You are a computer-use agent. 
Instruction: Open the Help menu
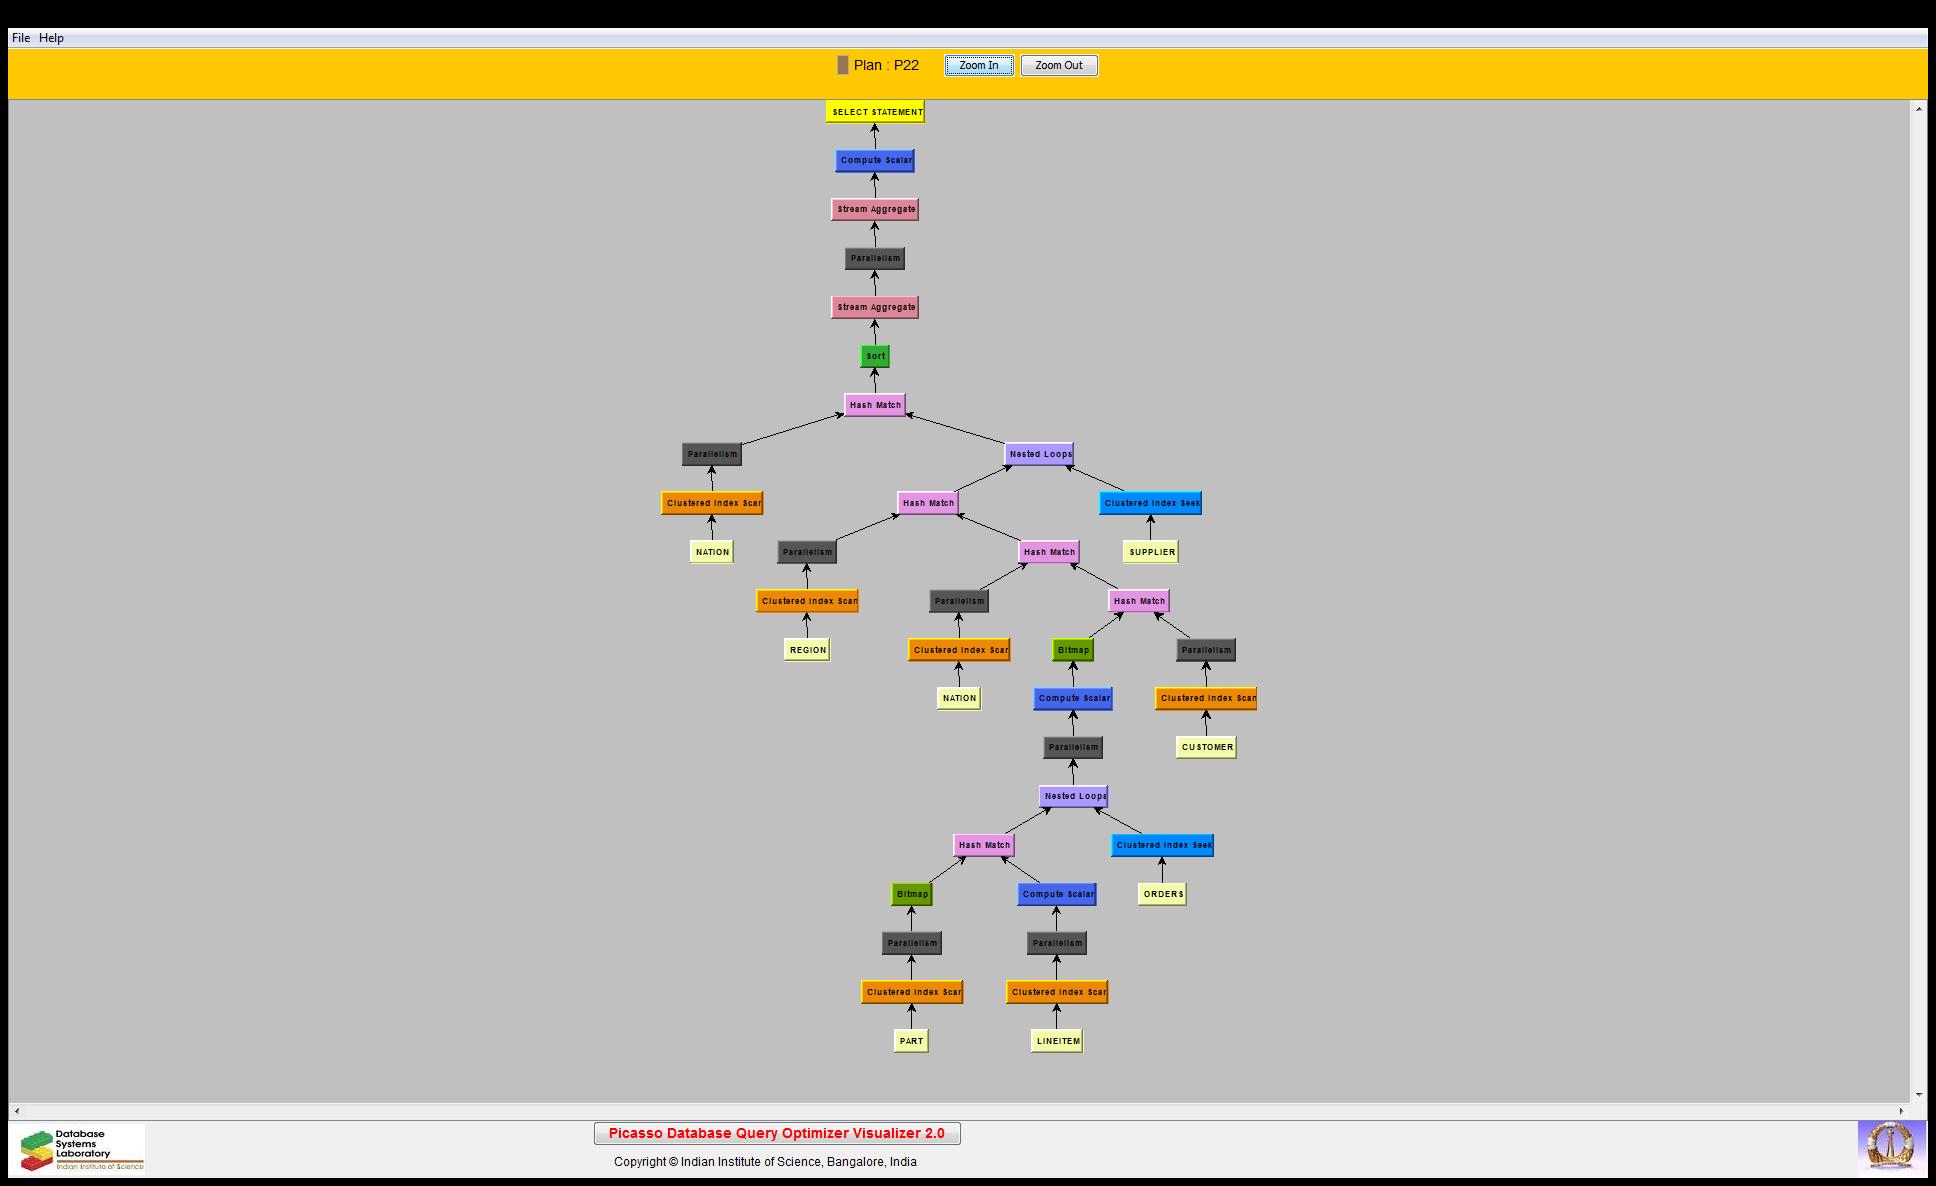[51, 38]
